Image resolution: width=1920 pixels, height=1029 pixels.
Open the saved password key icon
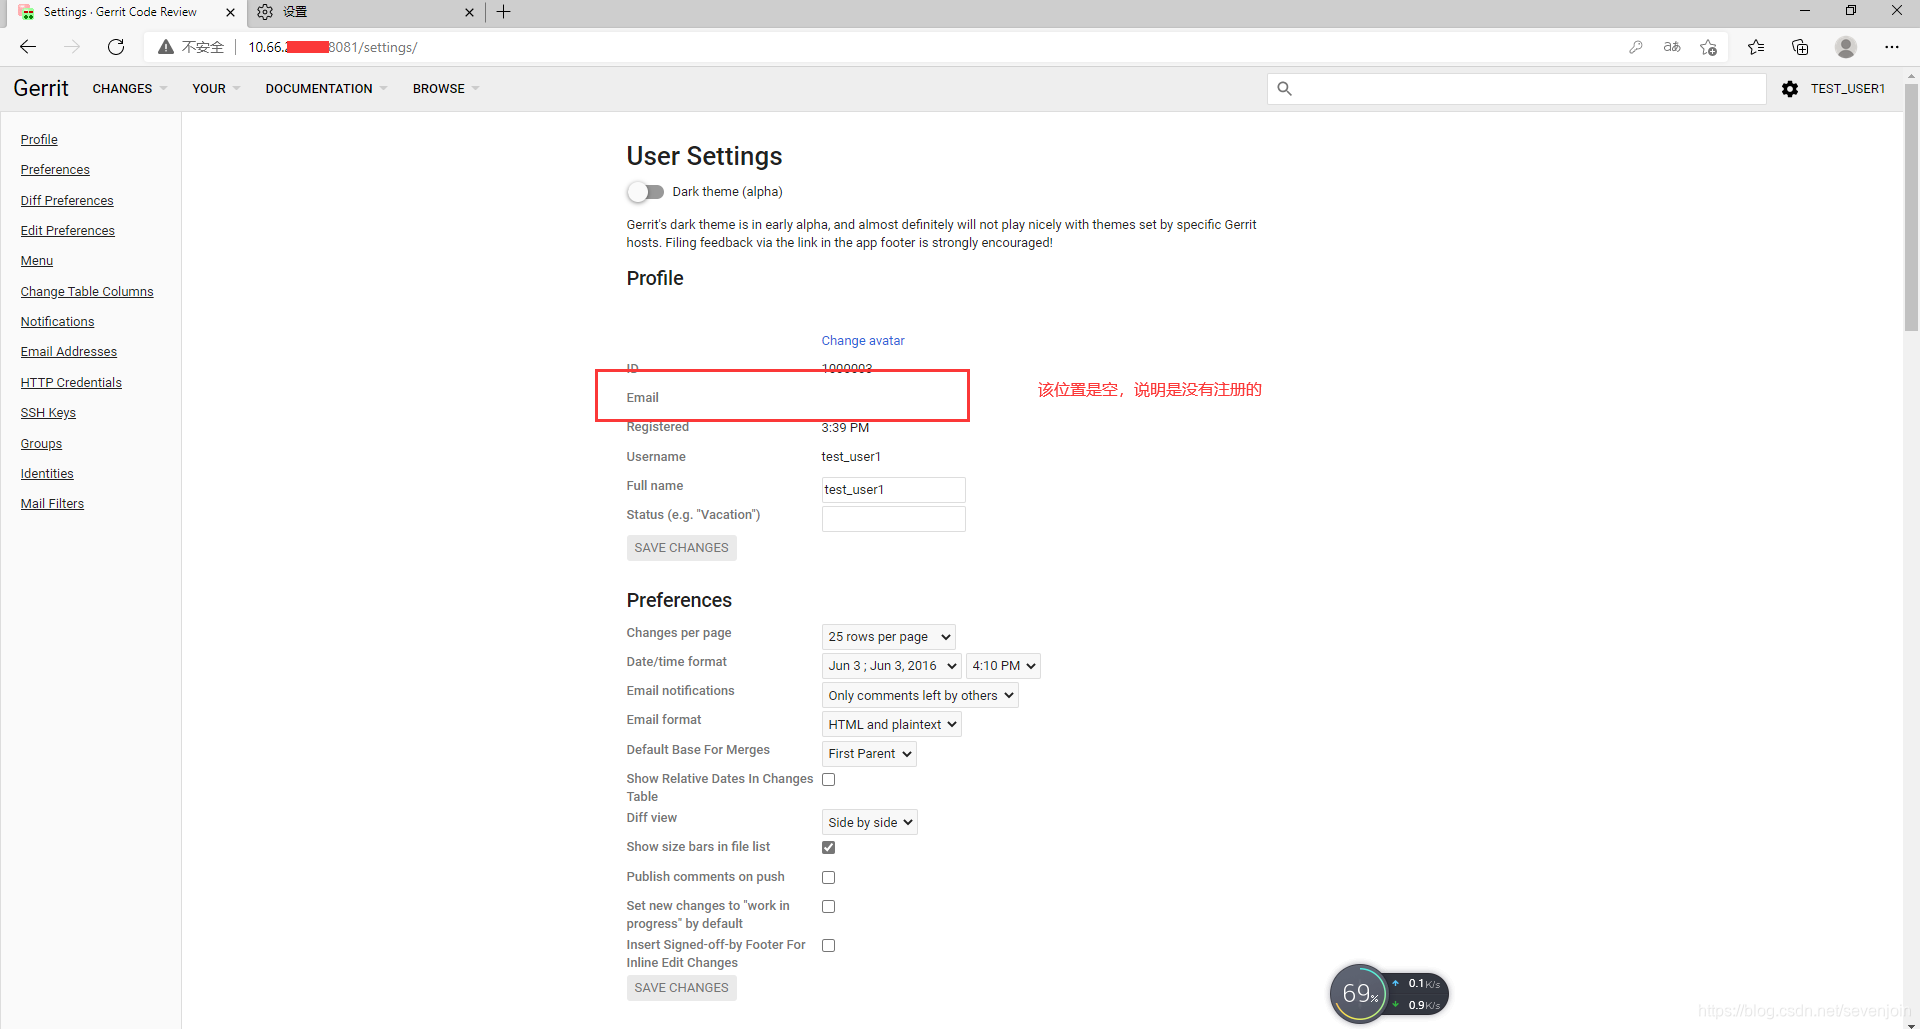(x=1636, y=47)
